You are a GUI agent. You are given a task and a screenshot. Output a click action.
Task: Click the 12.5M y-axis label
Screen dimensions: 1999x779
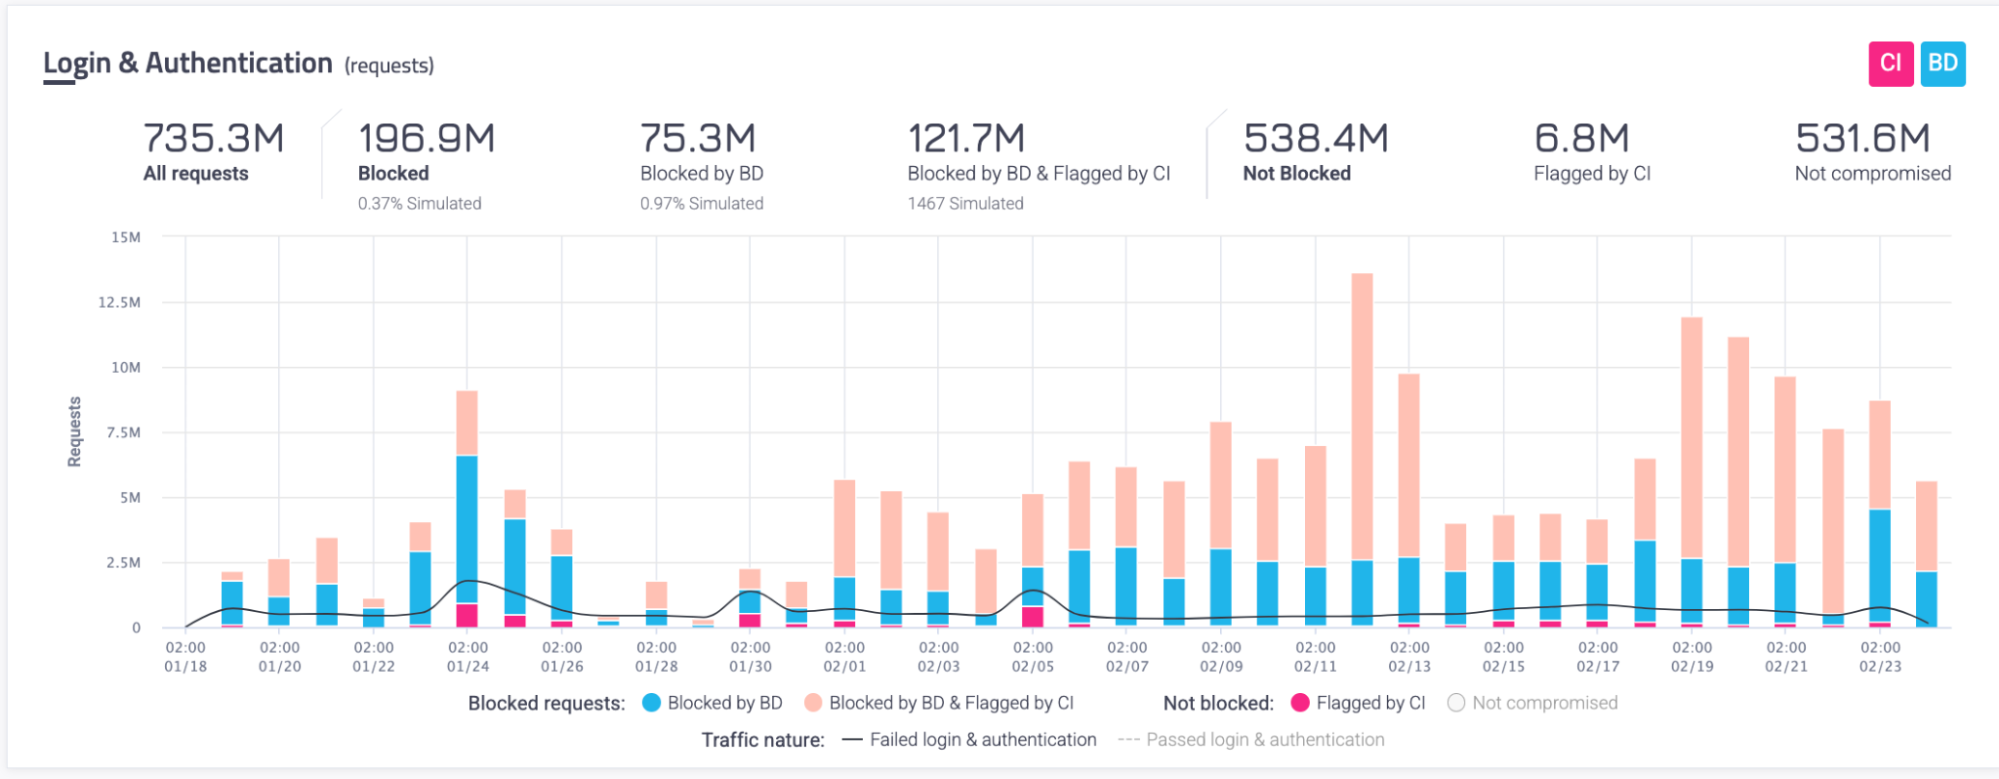[x=120, y=302]
